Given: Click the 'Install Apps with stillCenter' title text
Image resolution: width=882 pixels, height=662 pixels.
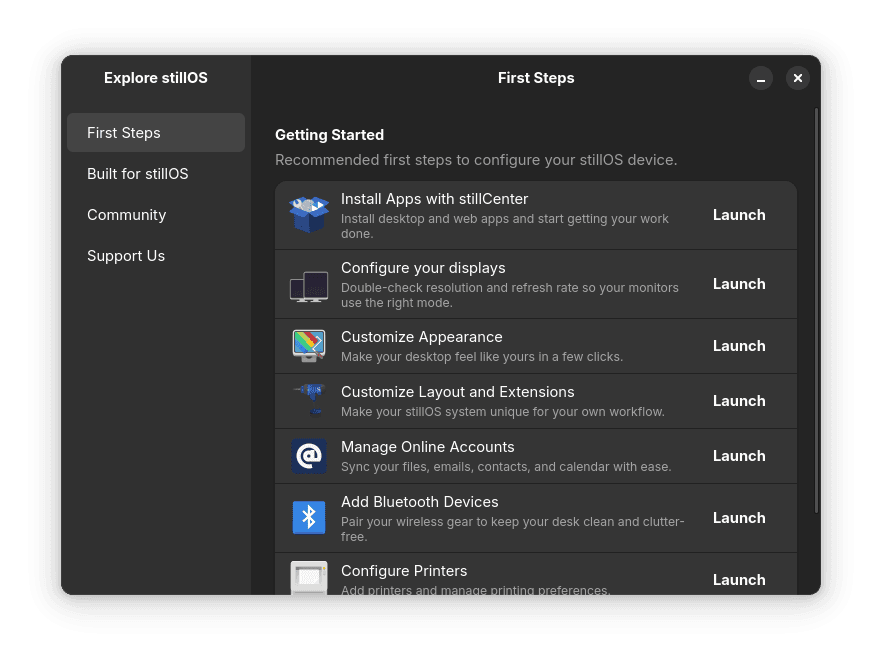Looking at the screenshot, I should point(434,199).
